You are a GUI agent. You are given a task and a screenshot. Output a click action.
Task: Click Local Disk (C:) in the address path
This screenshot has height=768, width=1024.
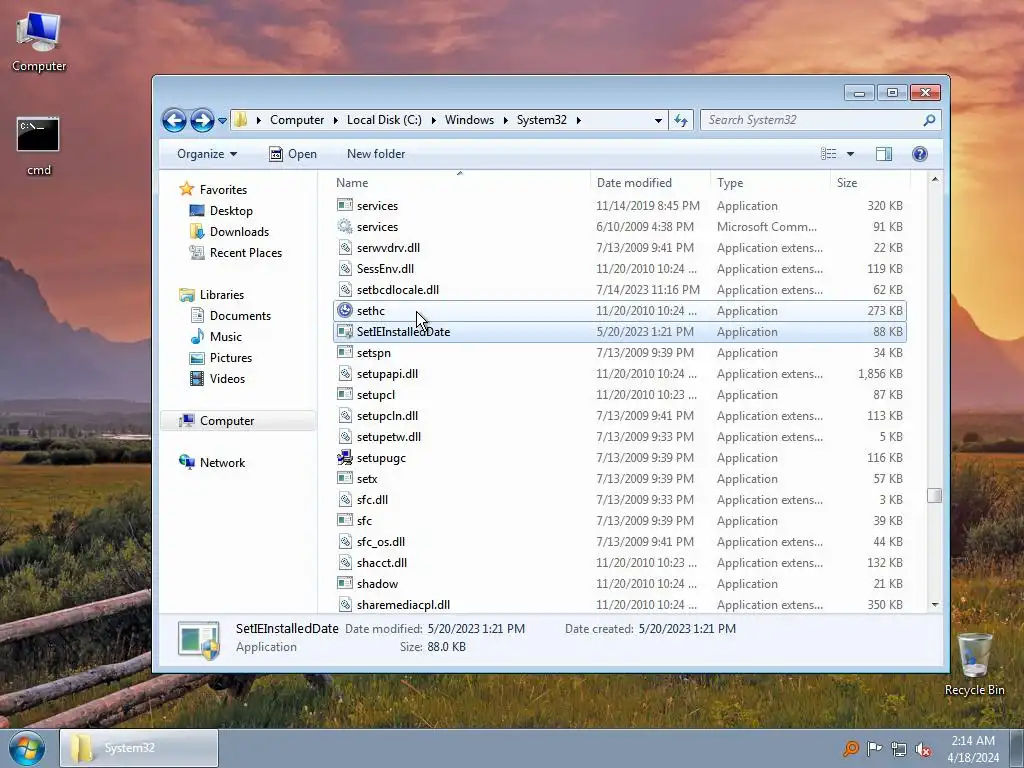384,120
